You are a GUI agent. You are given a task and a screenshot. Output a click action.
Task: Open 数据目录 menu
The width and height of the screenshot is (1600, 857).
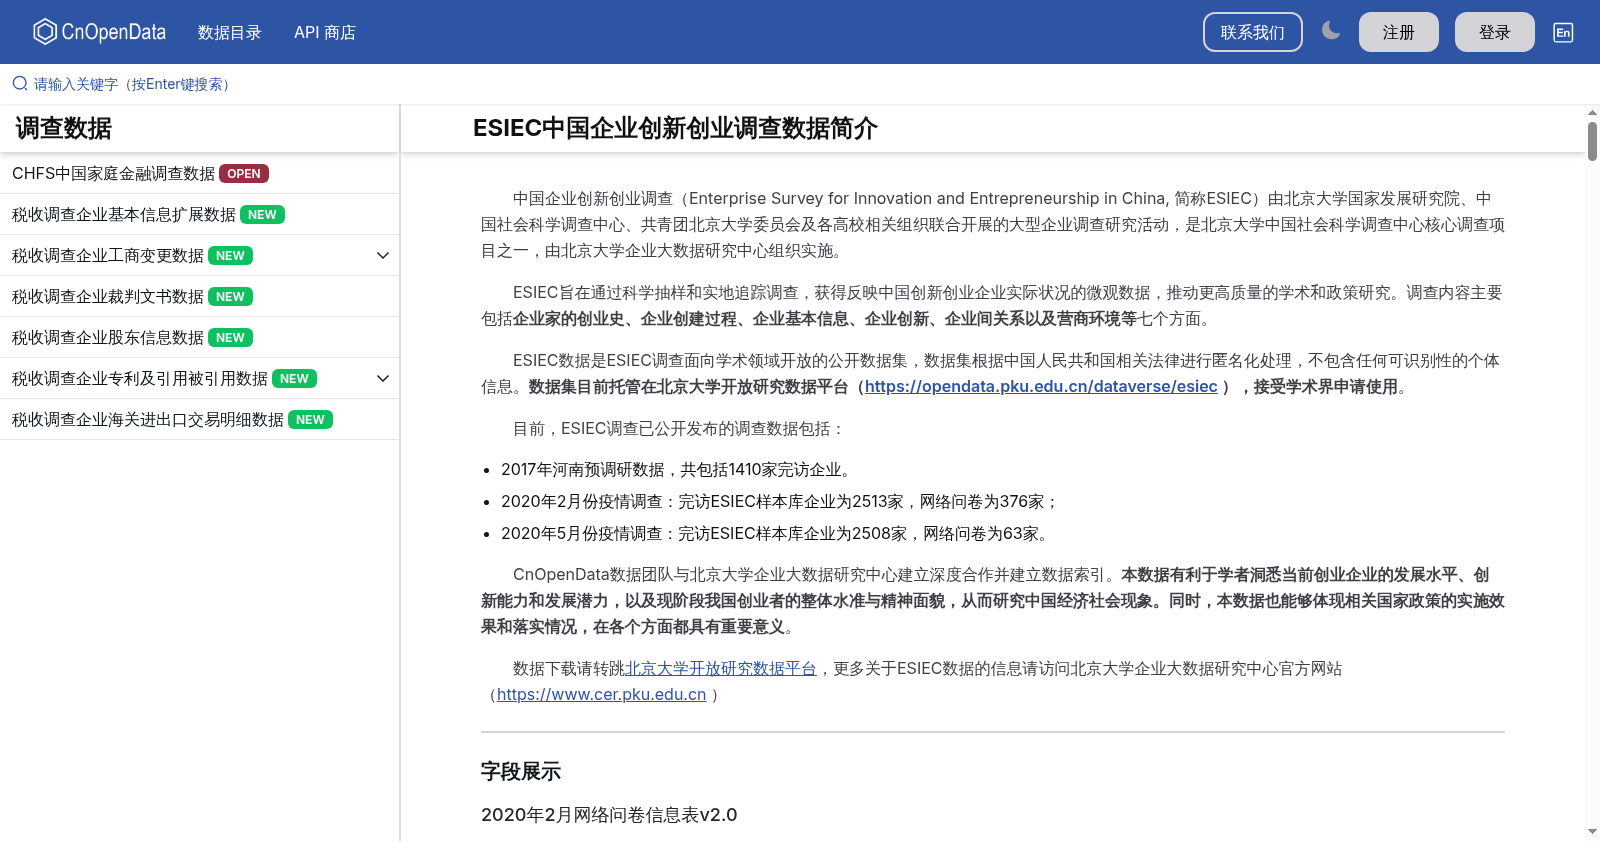click(x=229, y=32)
